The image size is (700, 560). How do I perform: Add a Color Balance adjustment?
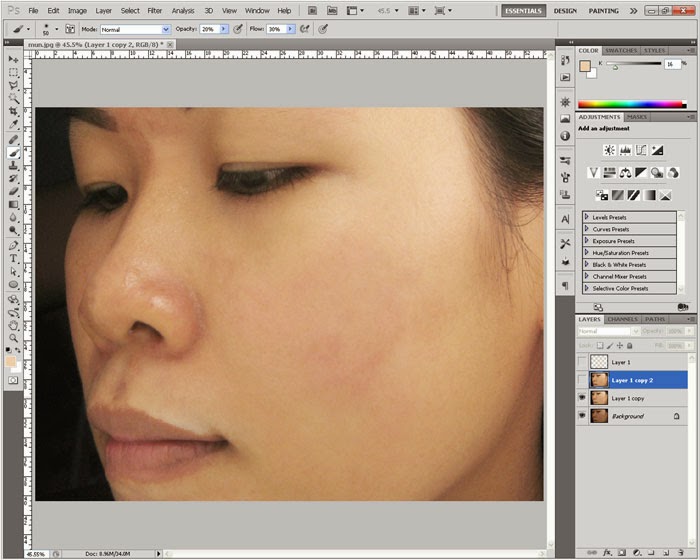point(625,172)
